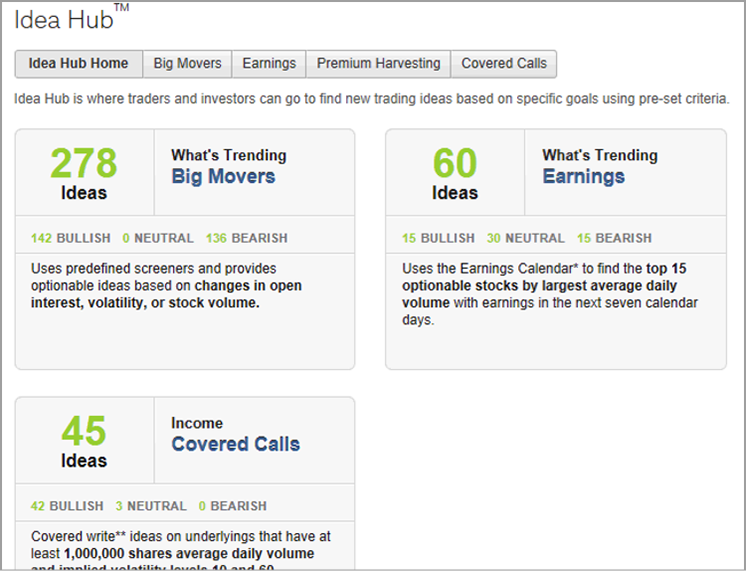Click What's Trending above Earnings

[x=600, y=155]
